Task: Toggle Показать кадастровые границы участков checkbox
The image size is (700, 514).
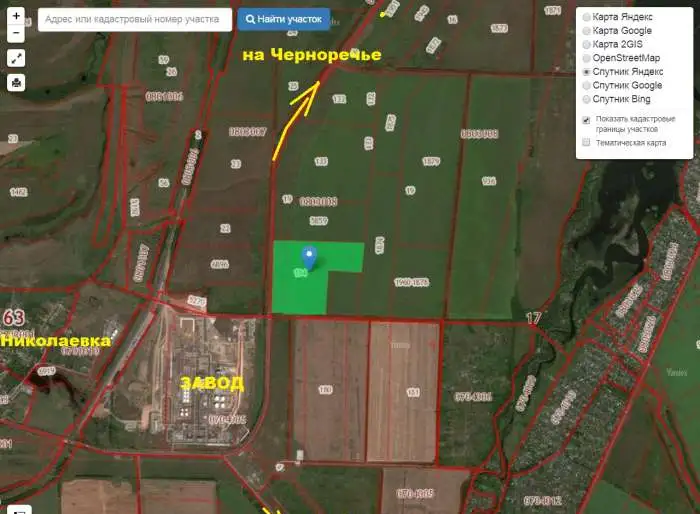Action: 587,120
